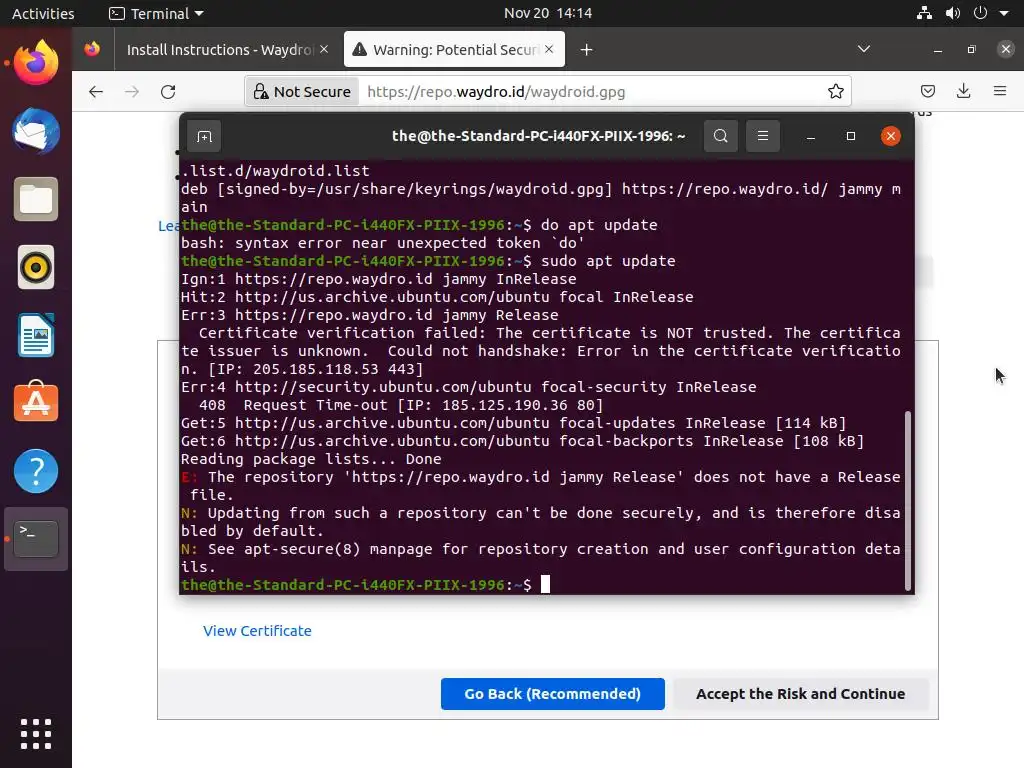Launch Thunderbird mail from the dock
Image resolution: width=1024 pixels, height=768 pixels.
click(36, 131)
